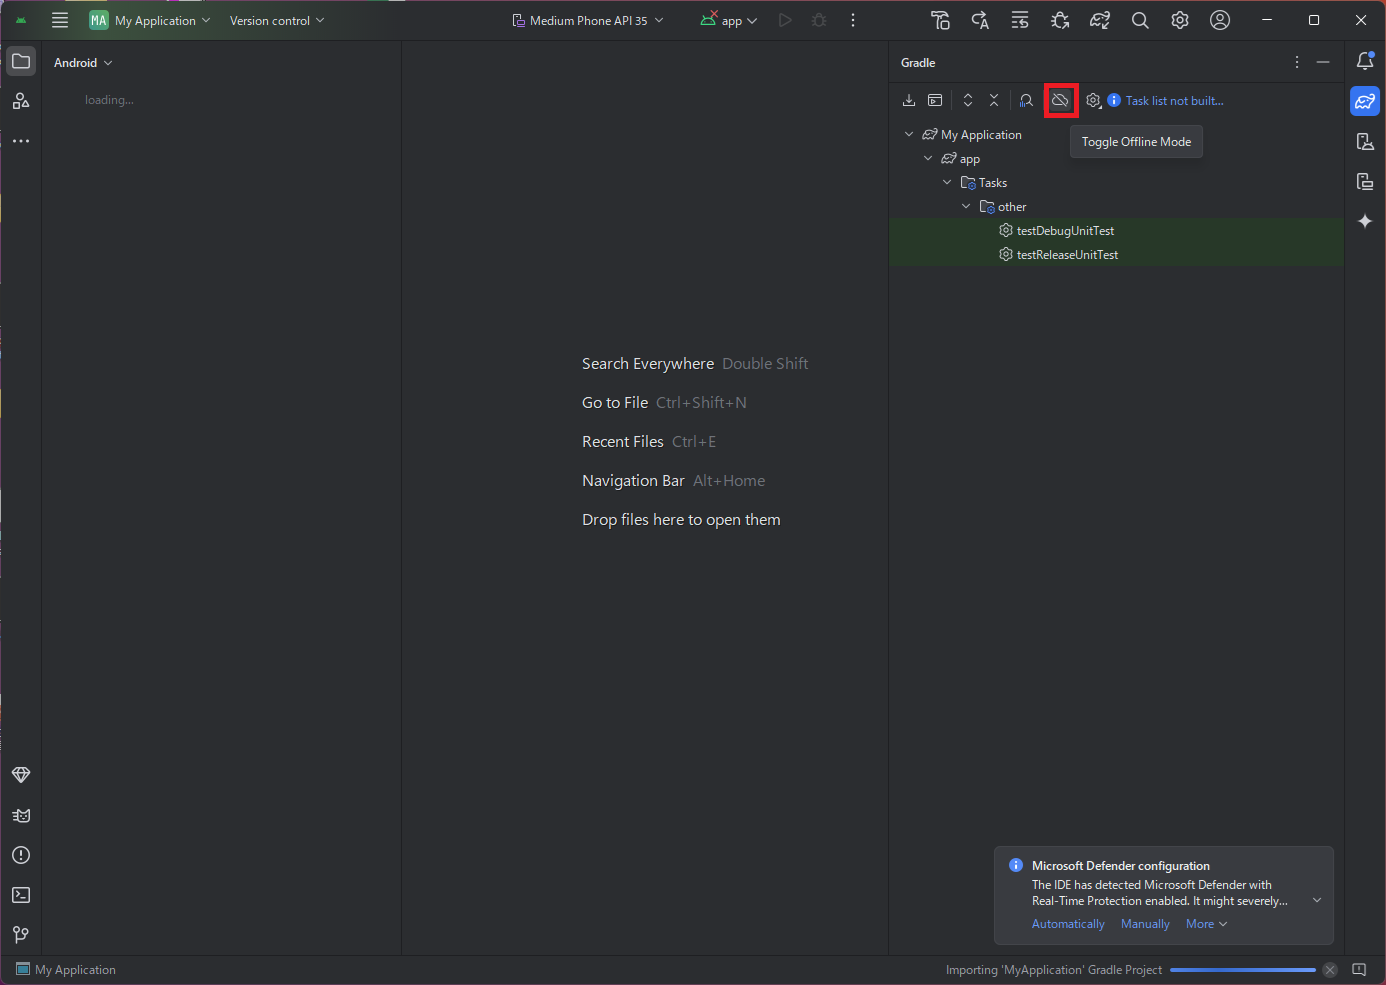
Task: Open Medium Phone API 35 device dropdown
Action: pyautogui.click(x=588, y=21)
